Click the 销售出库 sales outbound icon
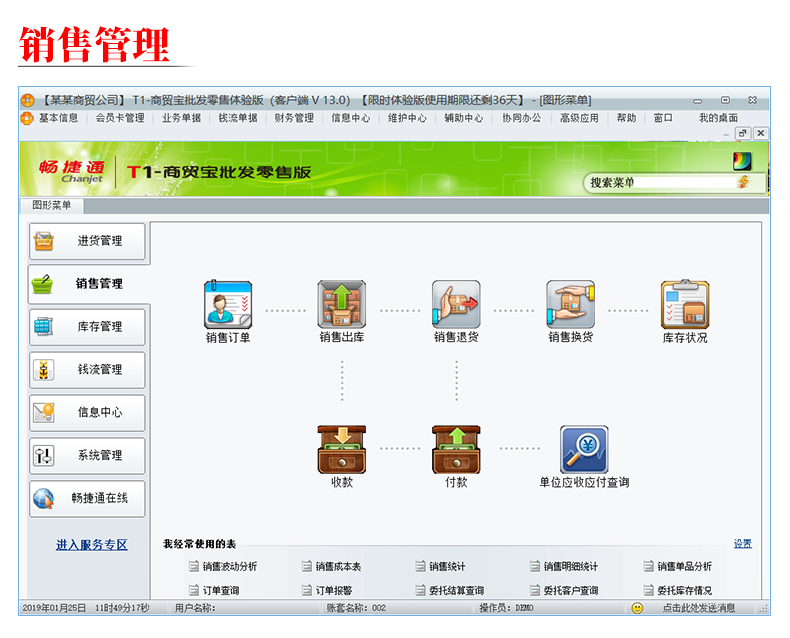The height and width of the screenshot is (638, 790). click(x=342, y=305)
